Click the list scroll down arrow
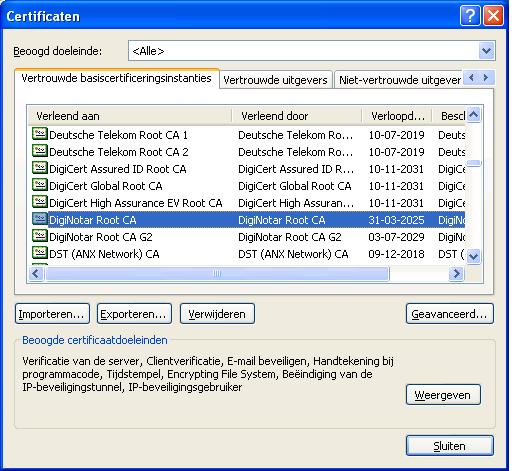The height and width of the screenshot is (471, 512). 474,256
